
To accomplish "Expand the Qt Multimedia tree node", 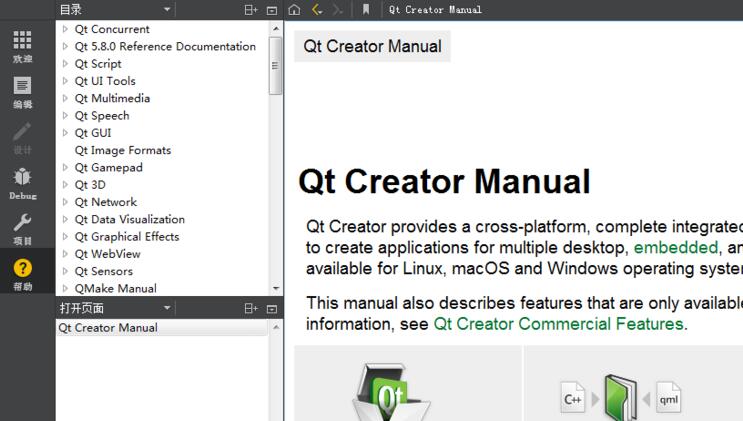I will 65,98.
